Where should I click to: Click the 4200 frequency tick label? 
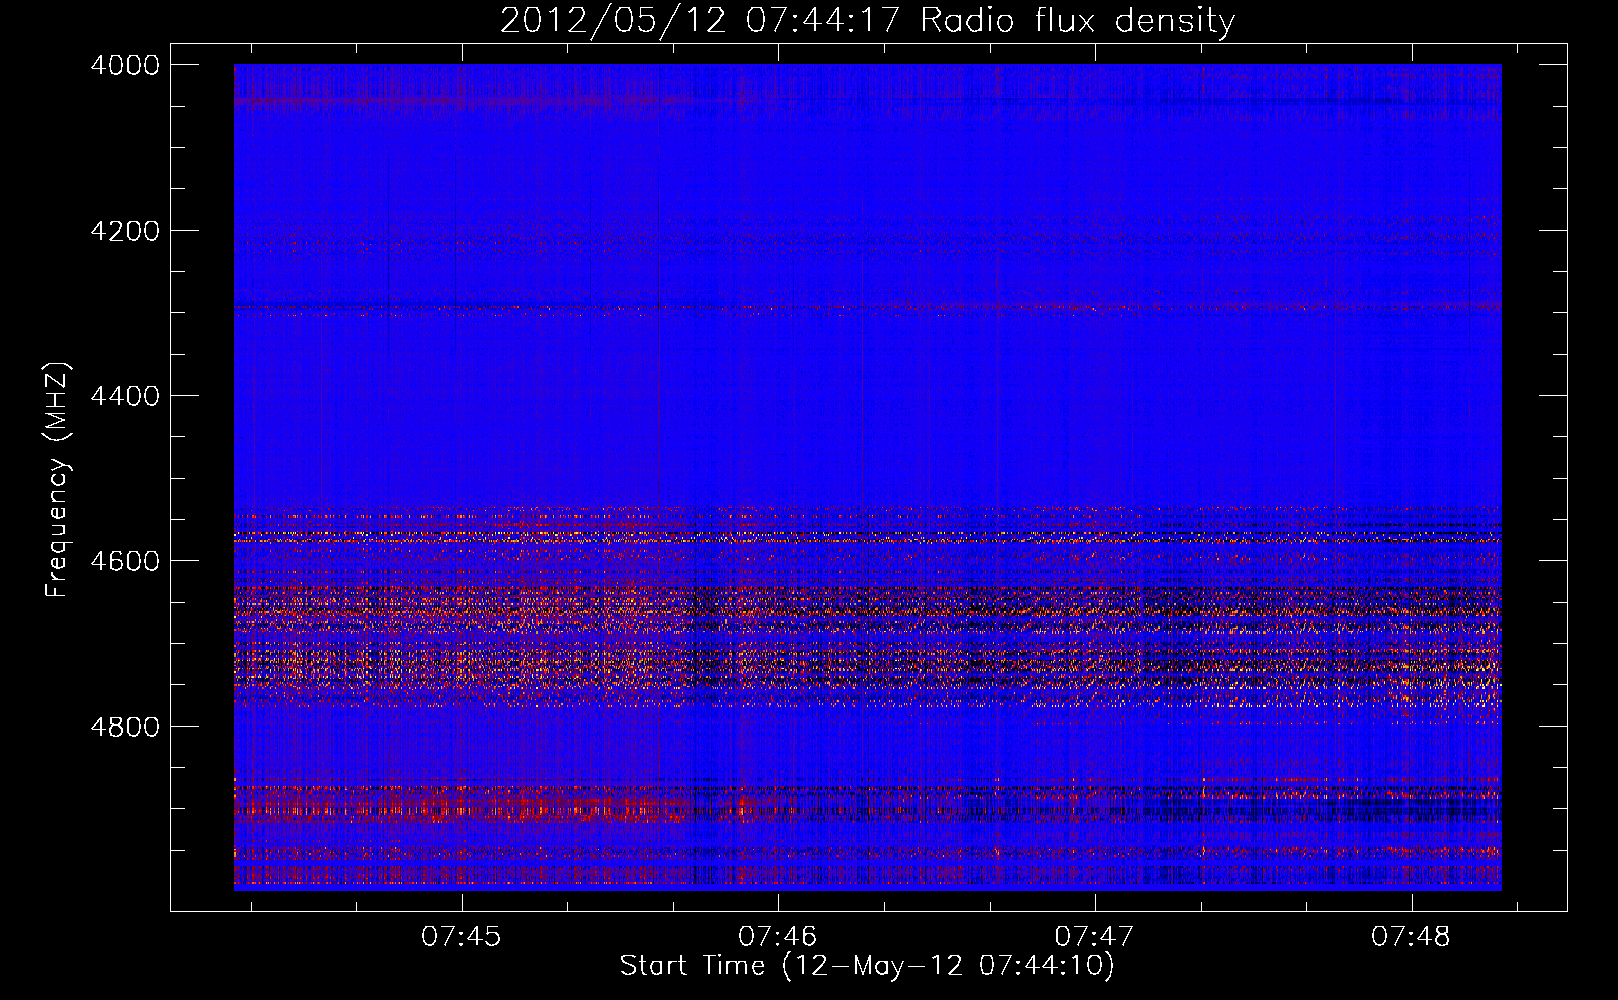125,231
